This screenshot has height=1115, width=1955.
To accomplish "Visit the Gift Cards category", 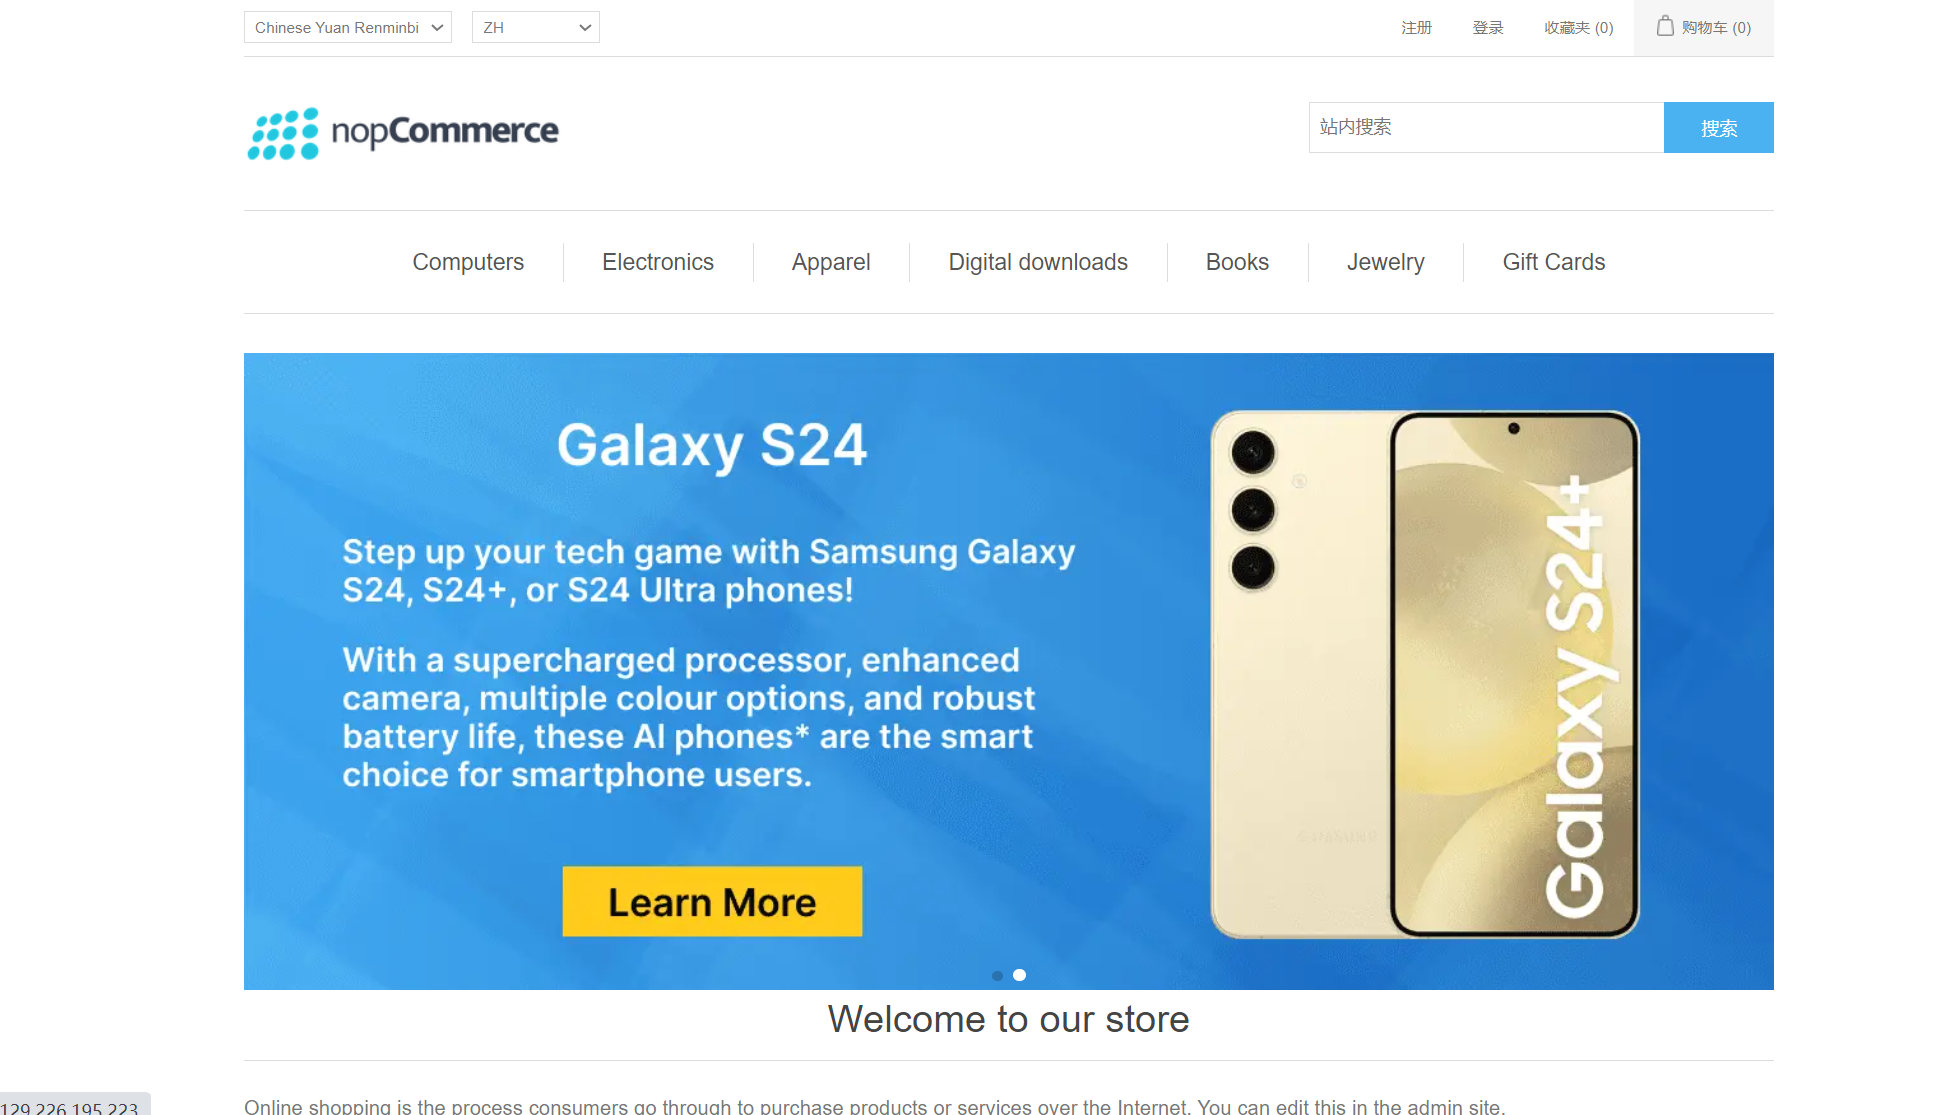I will coord(1554,262).
